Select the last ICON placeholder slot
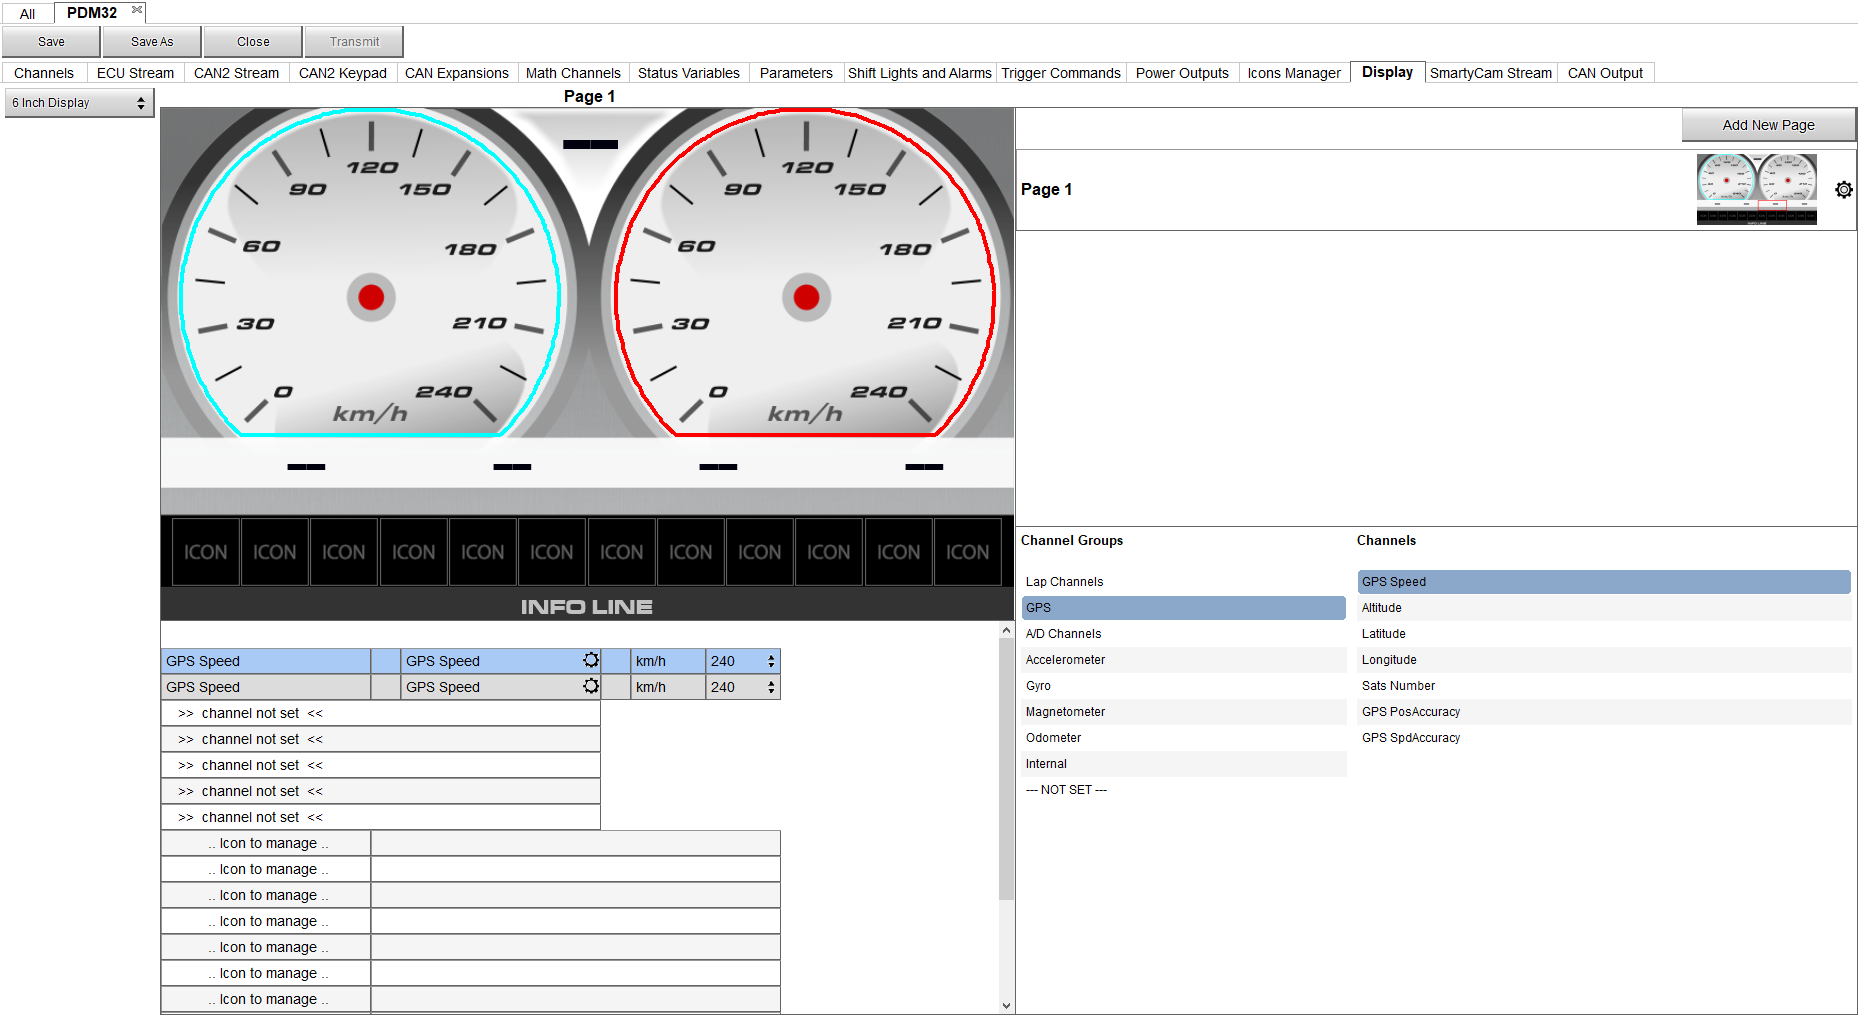 967,552
